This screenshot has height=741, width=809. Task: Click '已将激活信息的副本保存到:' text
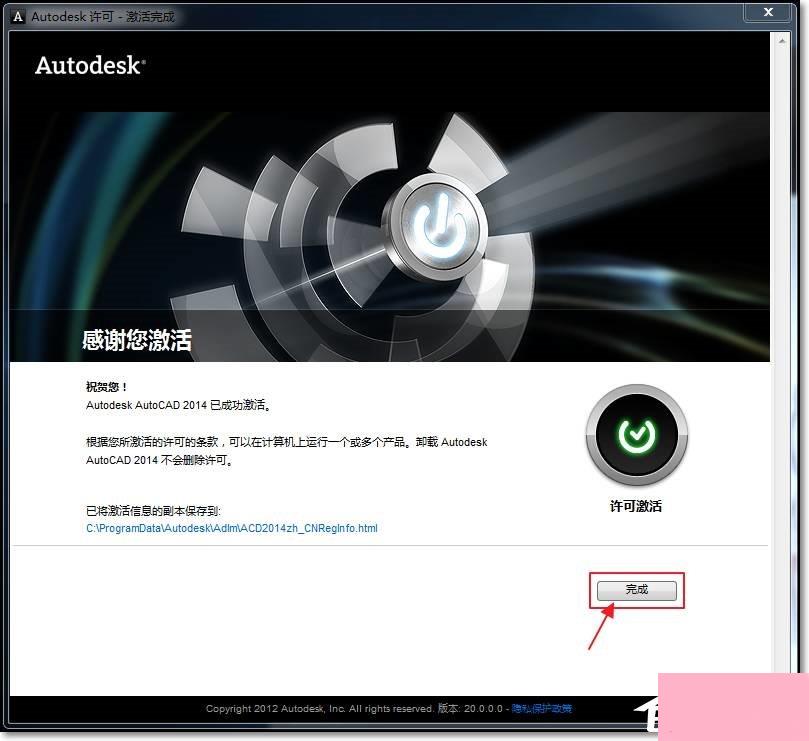(x=153, y=511)
